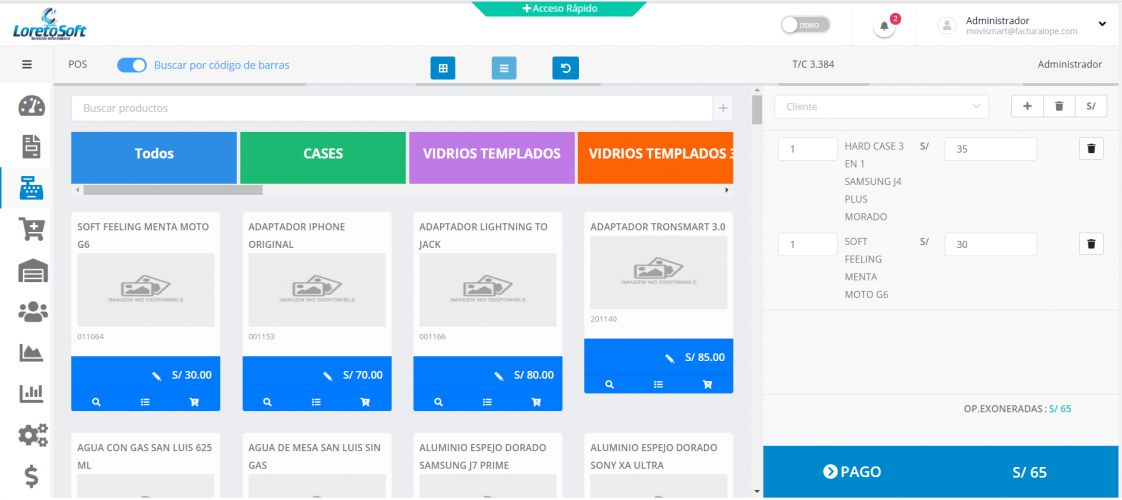Viewport: 1122px width, 500px height.
Task: Click the refresh/undo blue button
Action: [565, 68]
